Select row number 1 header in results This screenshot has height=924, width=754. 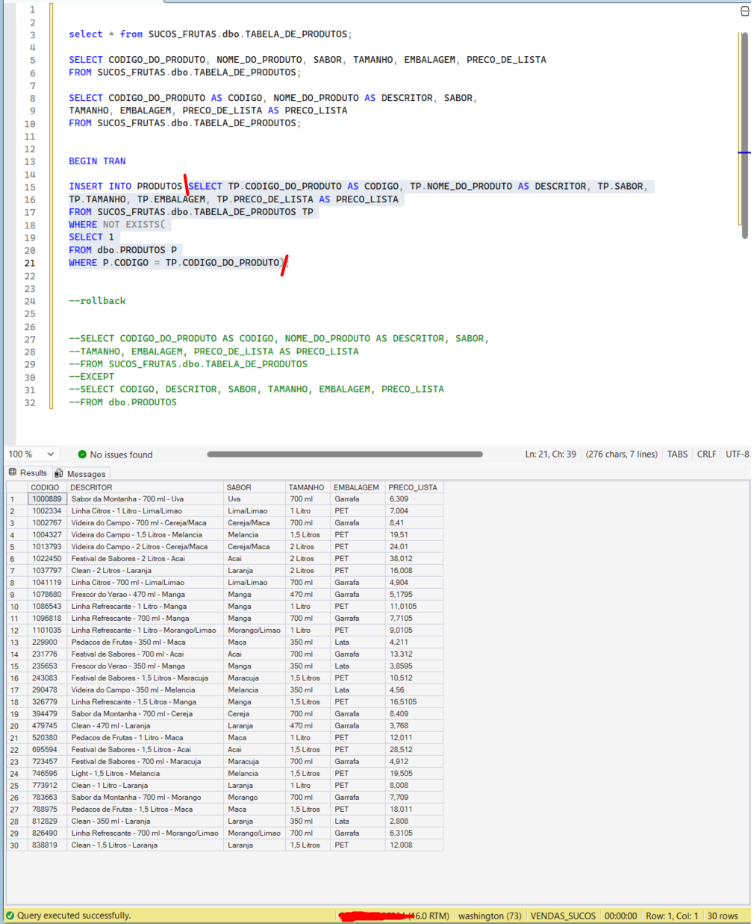pos(16,499)
